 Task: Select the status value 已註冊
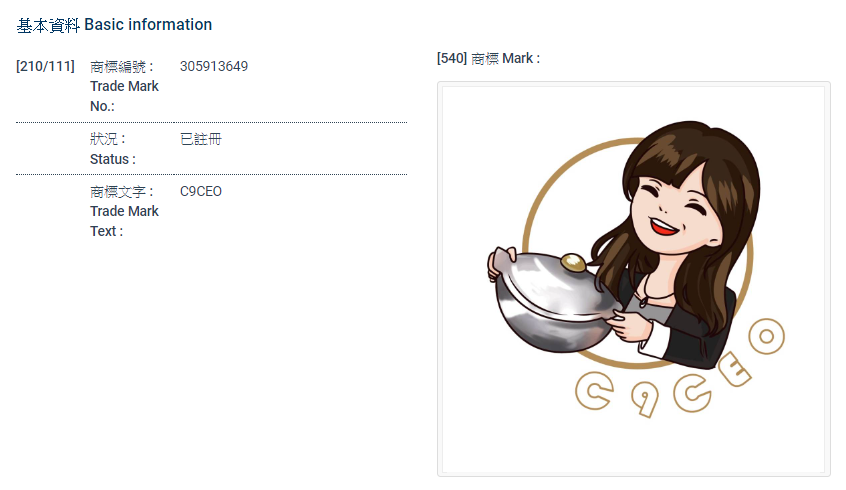[x=201, y=139]
